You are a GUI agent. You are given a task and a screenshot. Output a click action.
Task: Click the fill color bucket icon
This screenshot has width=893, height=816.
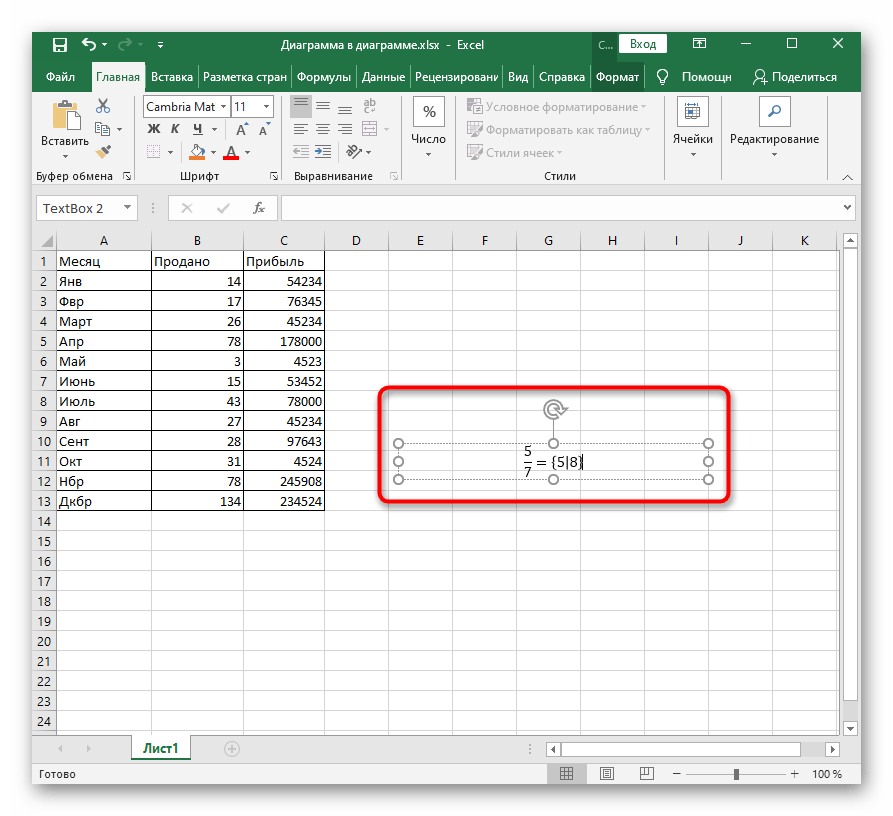[197, 152]
